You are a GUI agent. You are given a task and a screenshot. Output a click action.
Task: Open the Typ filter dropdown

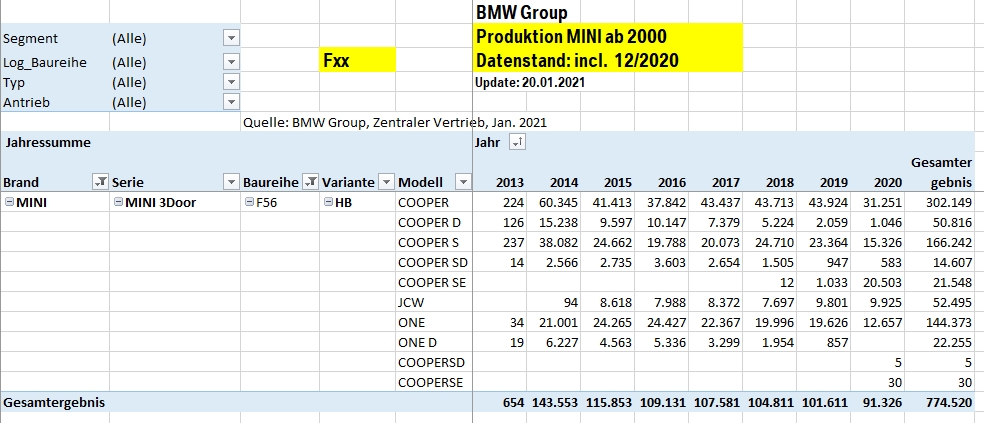pos(231,82)
